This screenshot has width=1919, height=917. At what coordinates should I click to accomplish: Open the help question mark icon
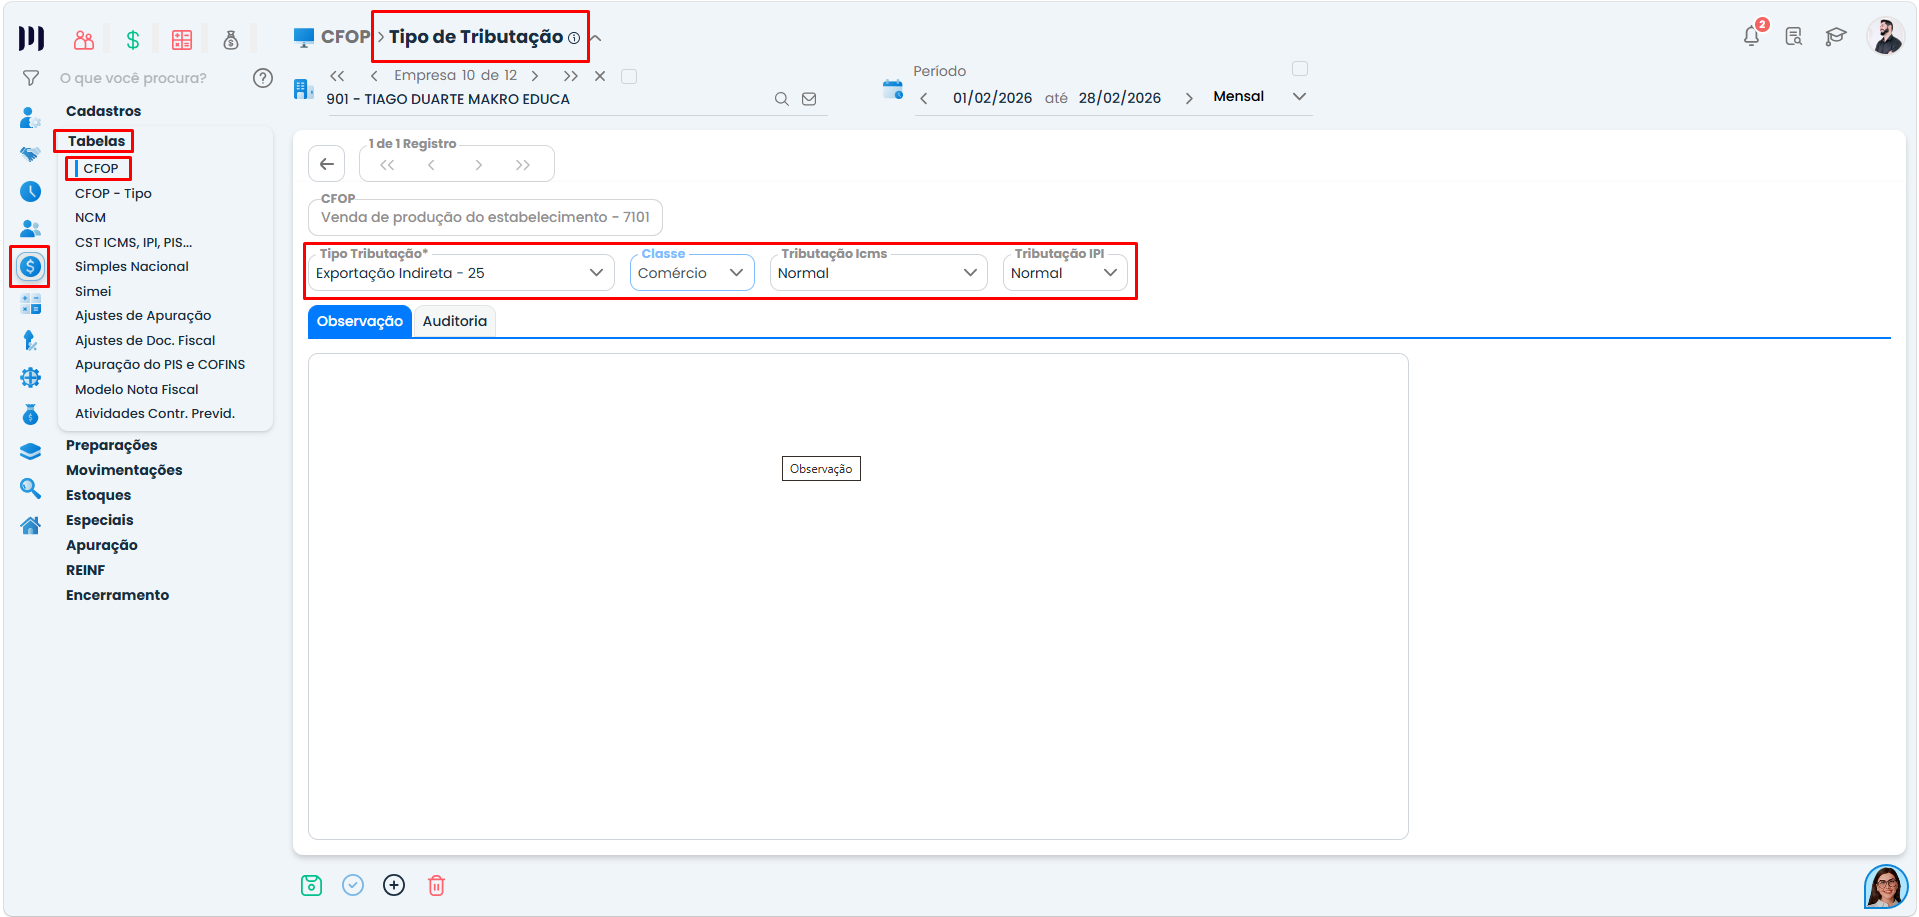coord(263,78)
